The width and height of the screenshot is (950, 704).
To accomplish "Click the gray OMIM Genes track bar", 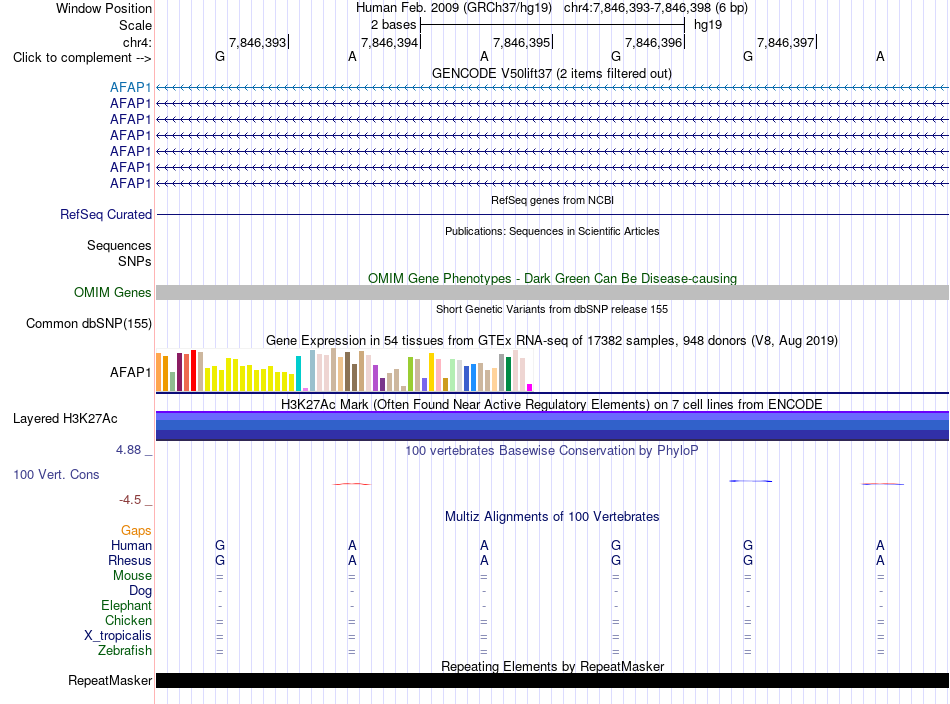I will [553, 293].
